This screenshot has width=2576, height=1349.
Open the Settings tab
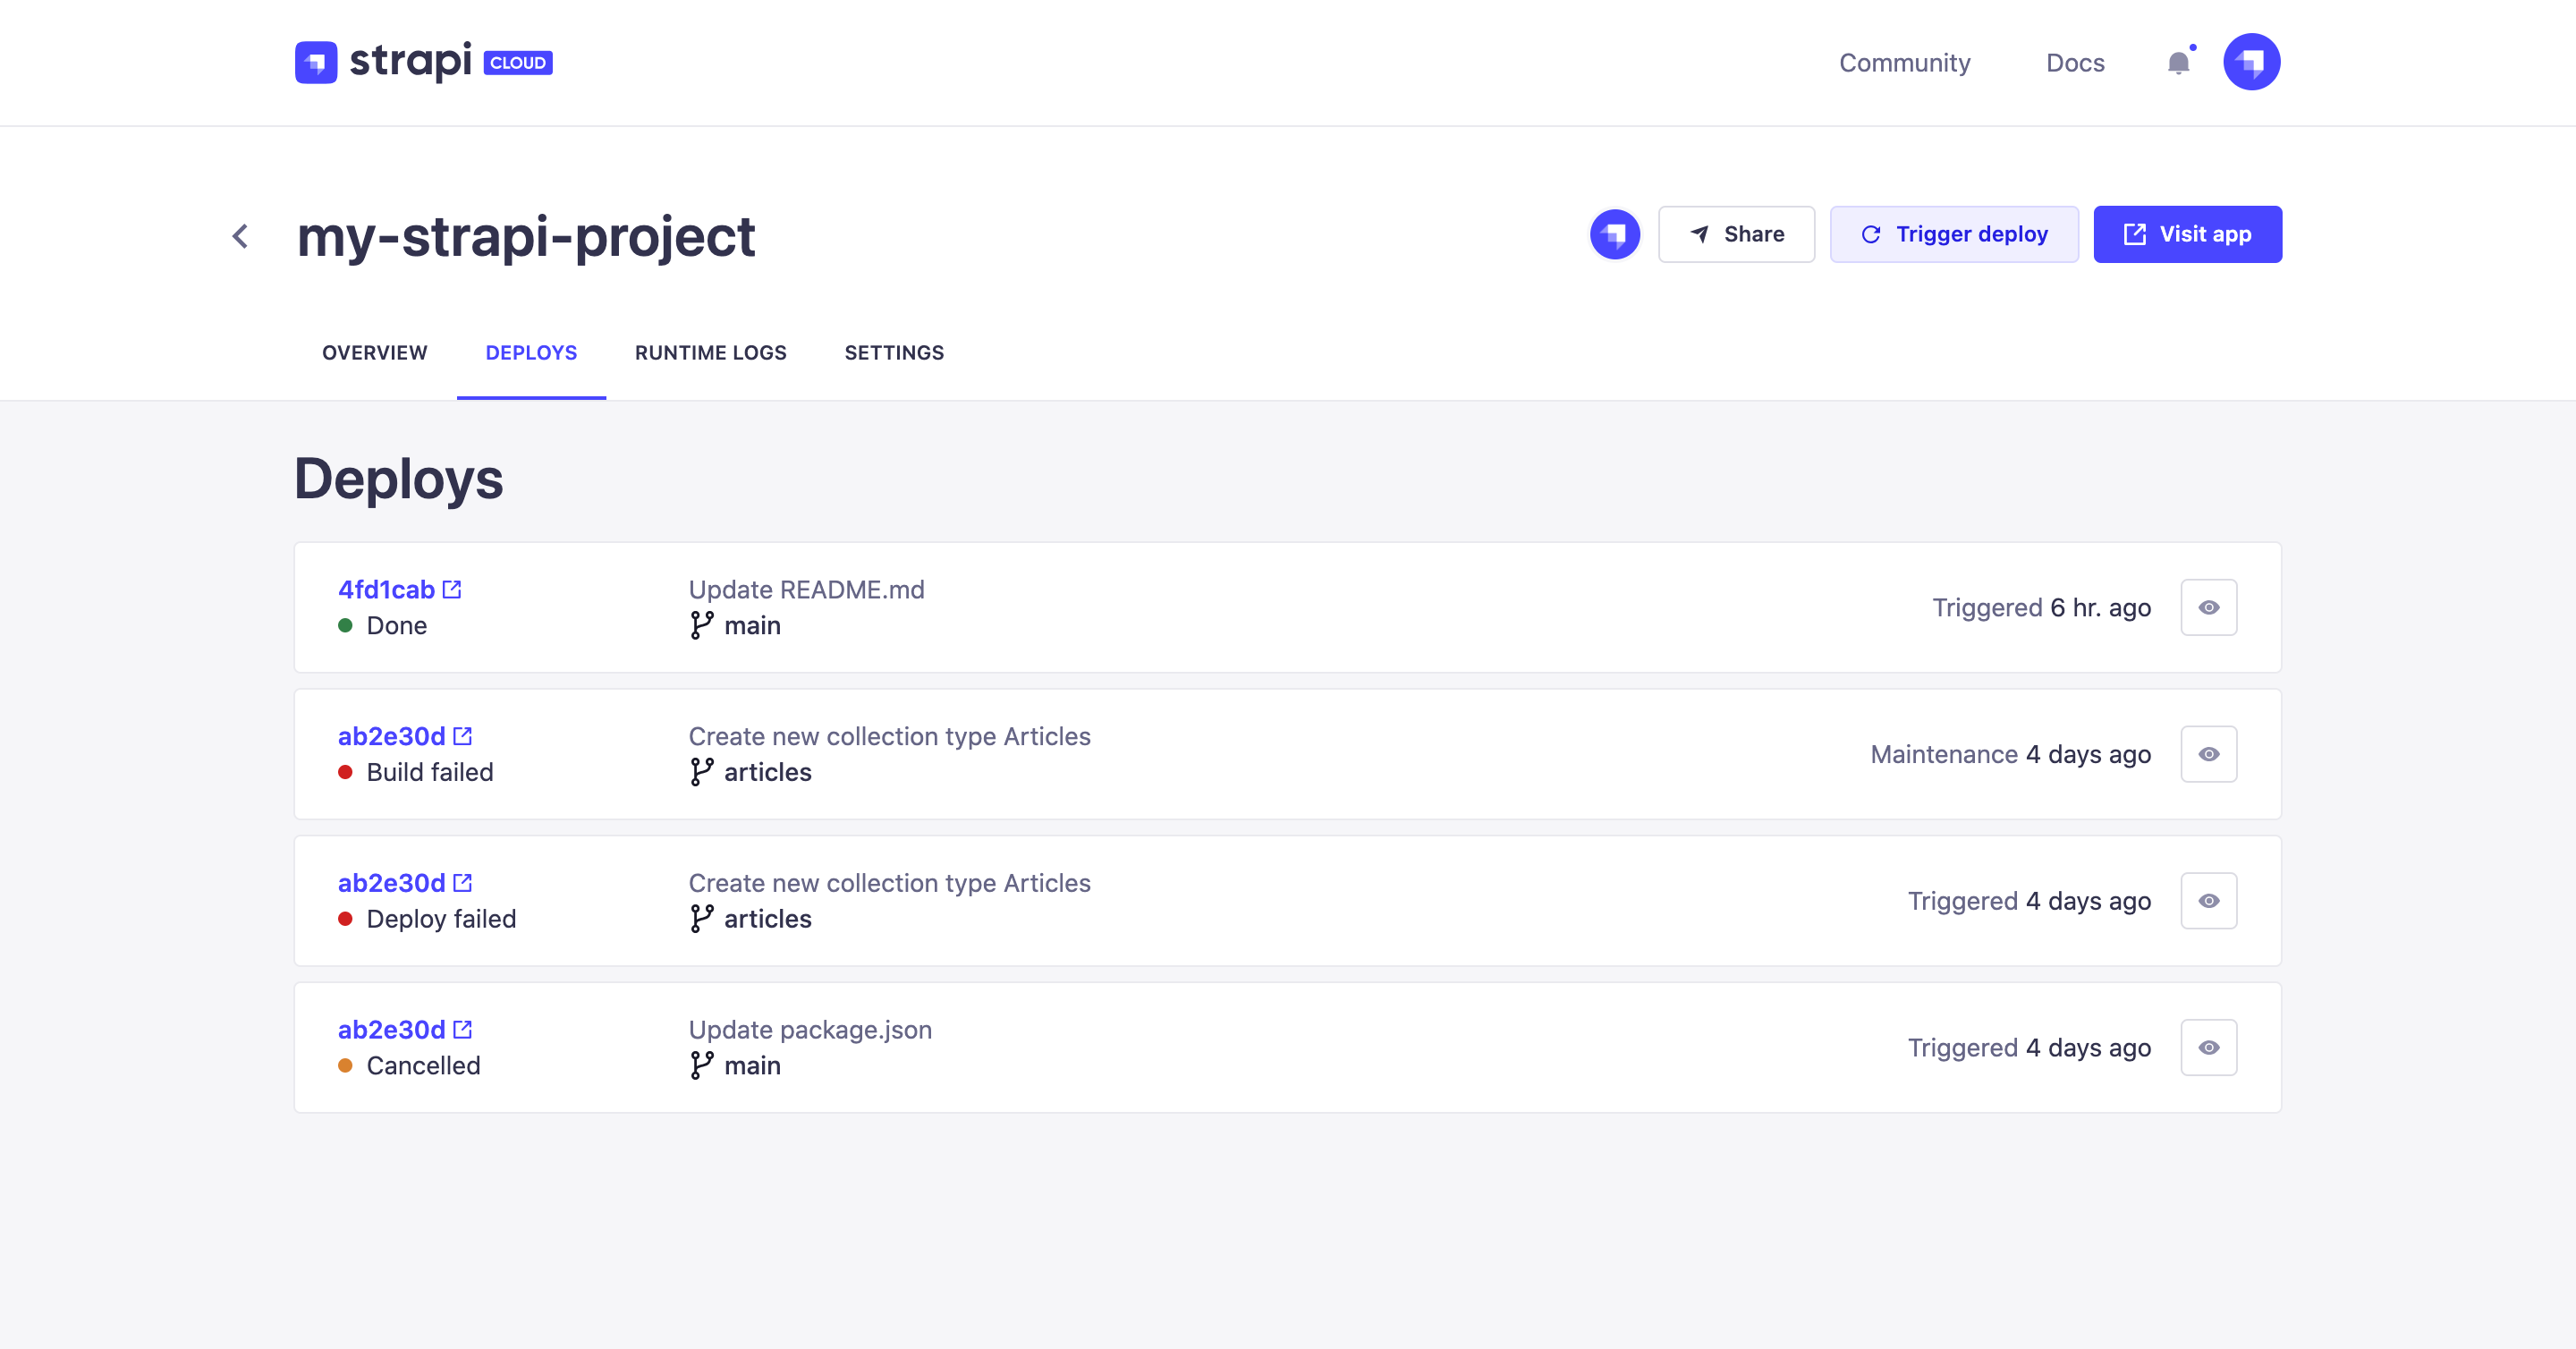[893, 352]
